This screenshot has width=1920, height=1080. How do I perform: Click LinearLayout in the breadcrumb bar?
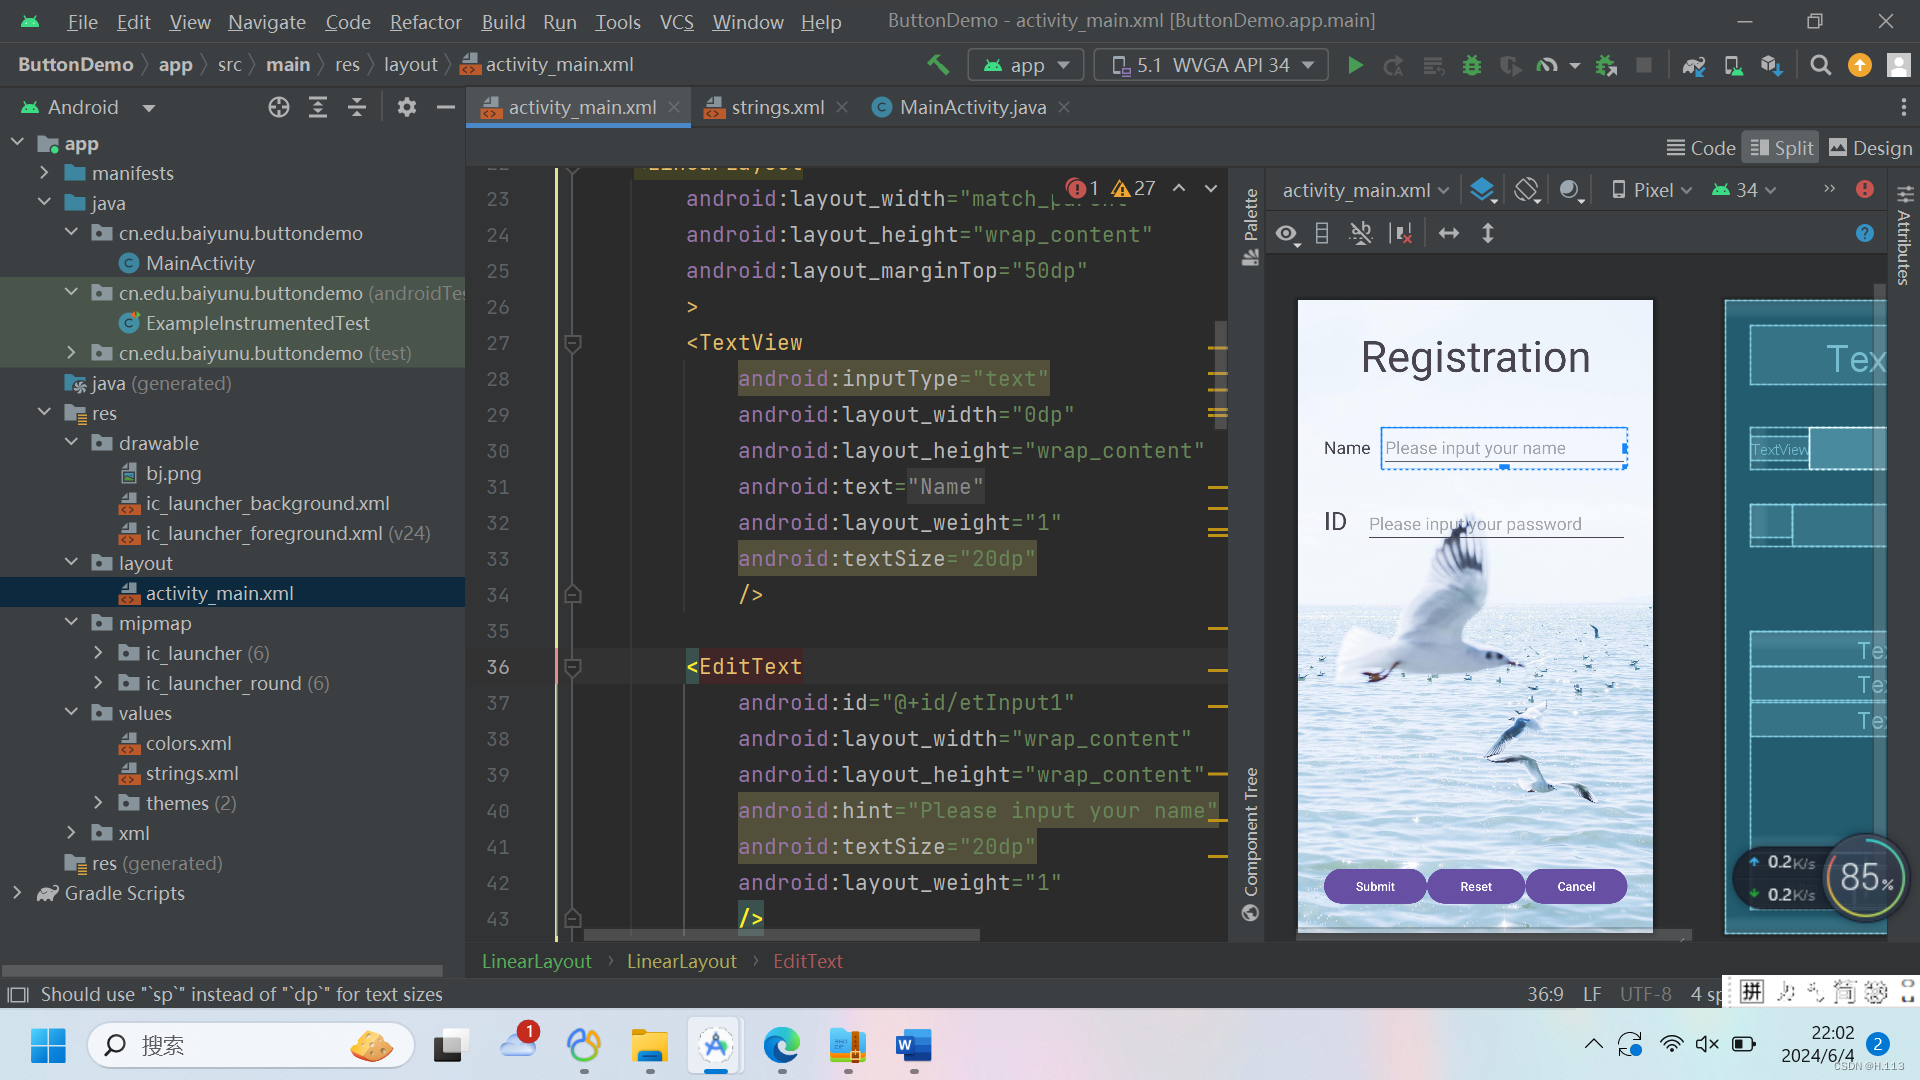click(x=536, y=961)
